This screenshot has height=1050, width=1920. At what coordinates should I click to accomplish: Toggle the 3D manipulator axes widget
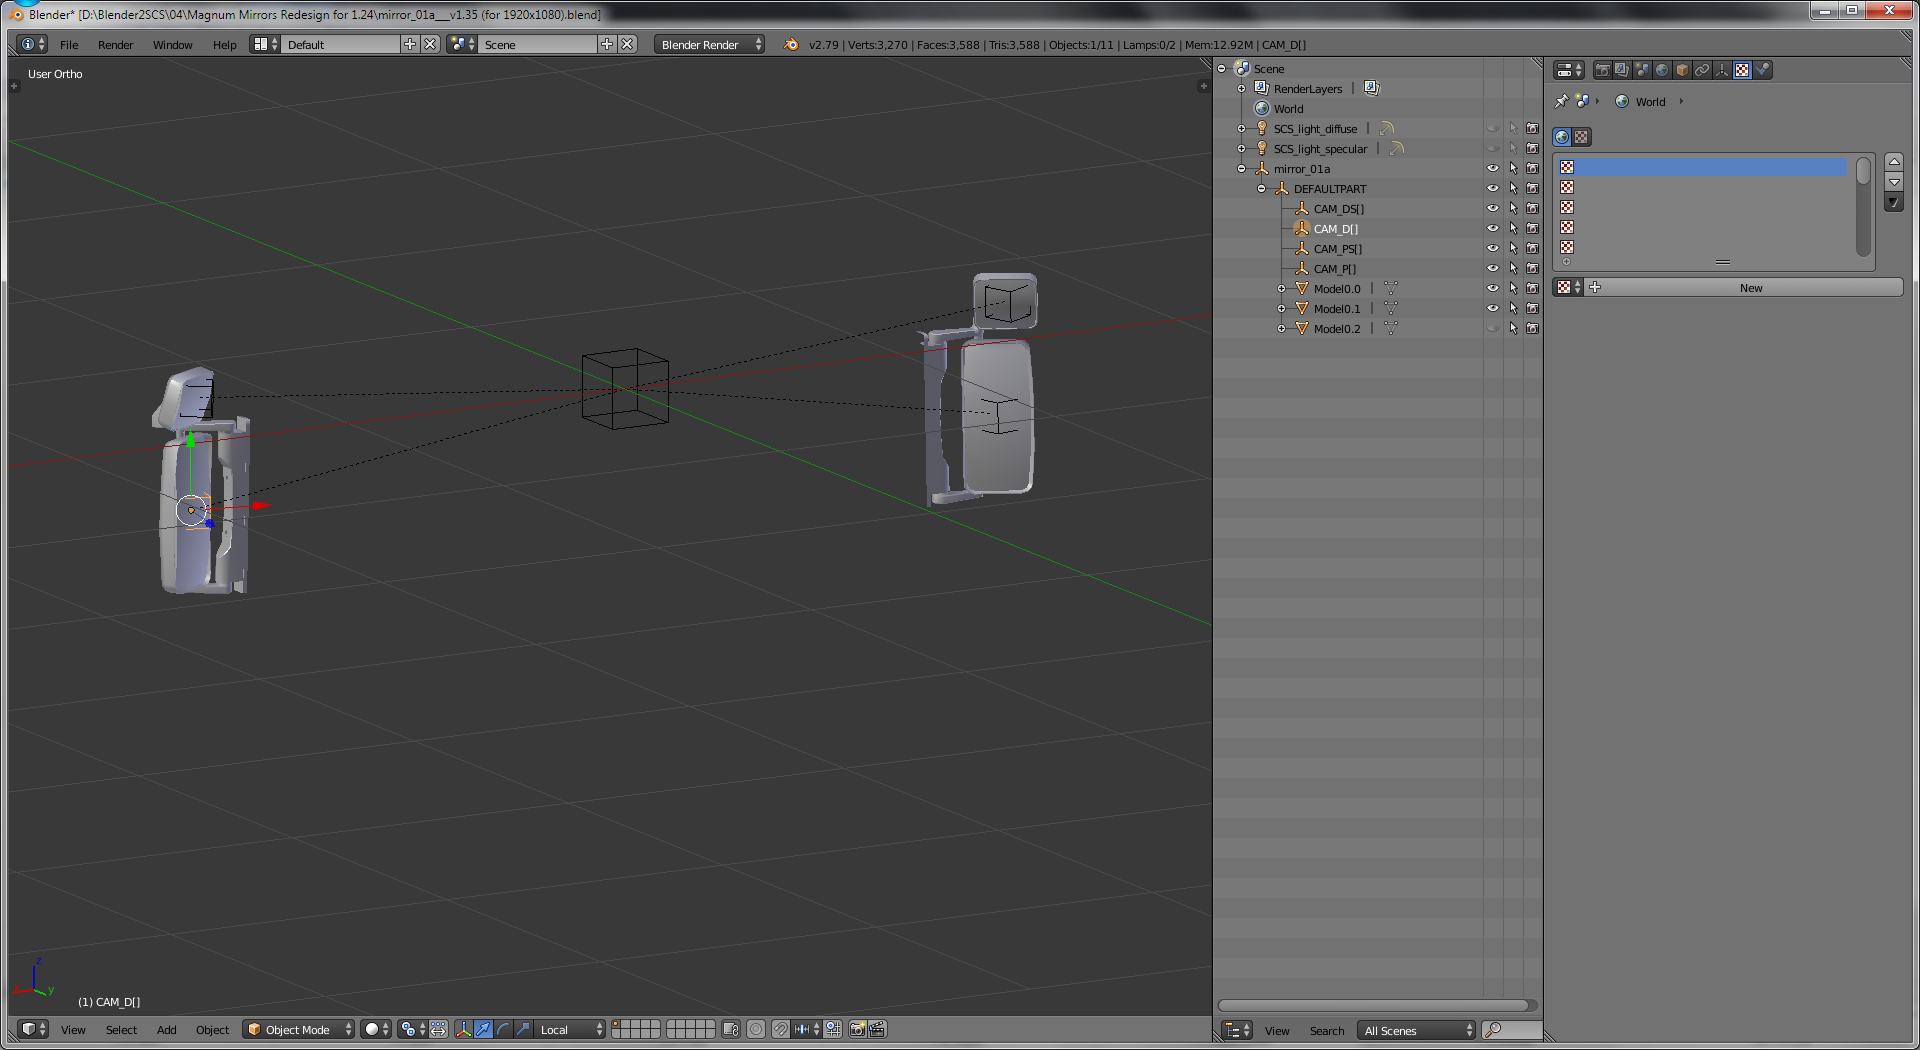click(464, 1029)
